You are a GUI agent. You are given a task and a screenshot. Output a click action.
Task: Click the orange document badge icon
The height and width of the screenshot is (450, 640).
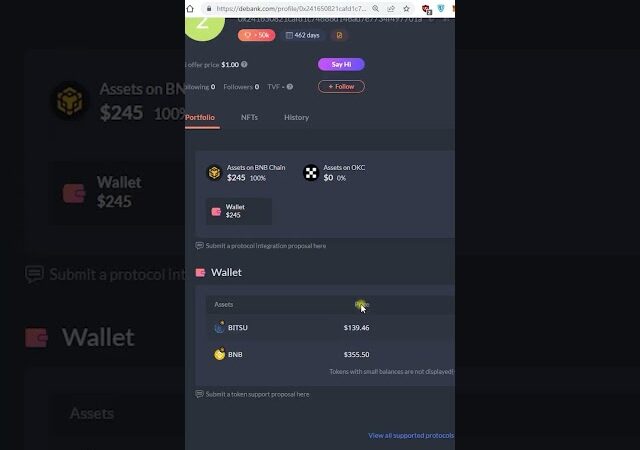pyautogui.click(x=339, y=36)
